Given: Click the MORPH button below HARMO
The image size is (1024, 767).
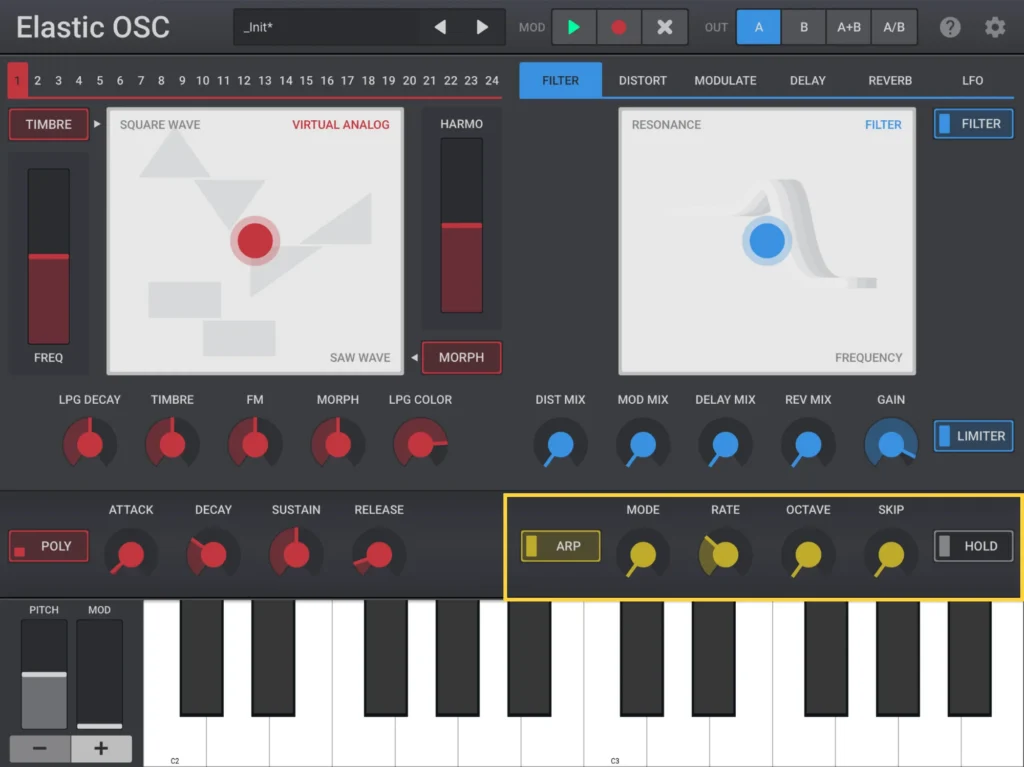Looking at the screenshot, I should tap(461, 357).
